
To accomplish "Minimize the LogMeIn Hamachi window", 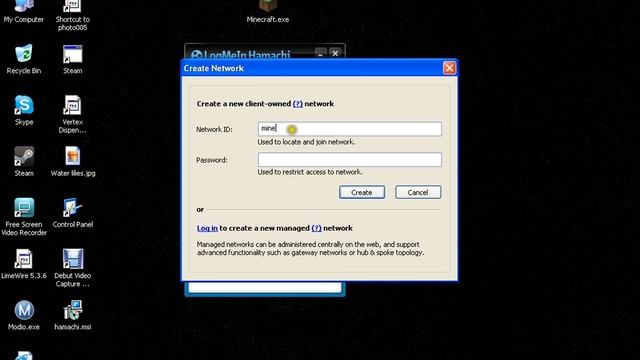I will tap(321, 53).
